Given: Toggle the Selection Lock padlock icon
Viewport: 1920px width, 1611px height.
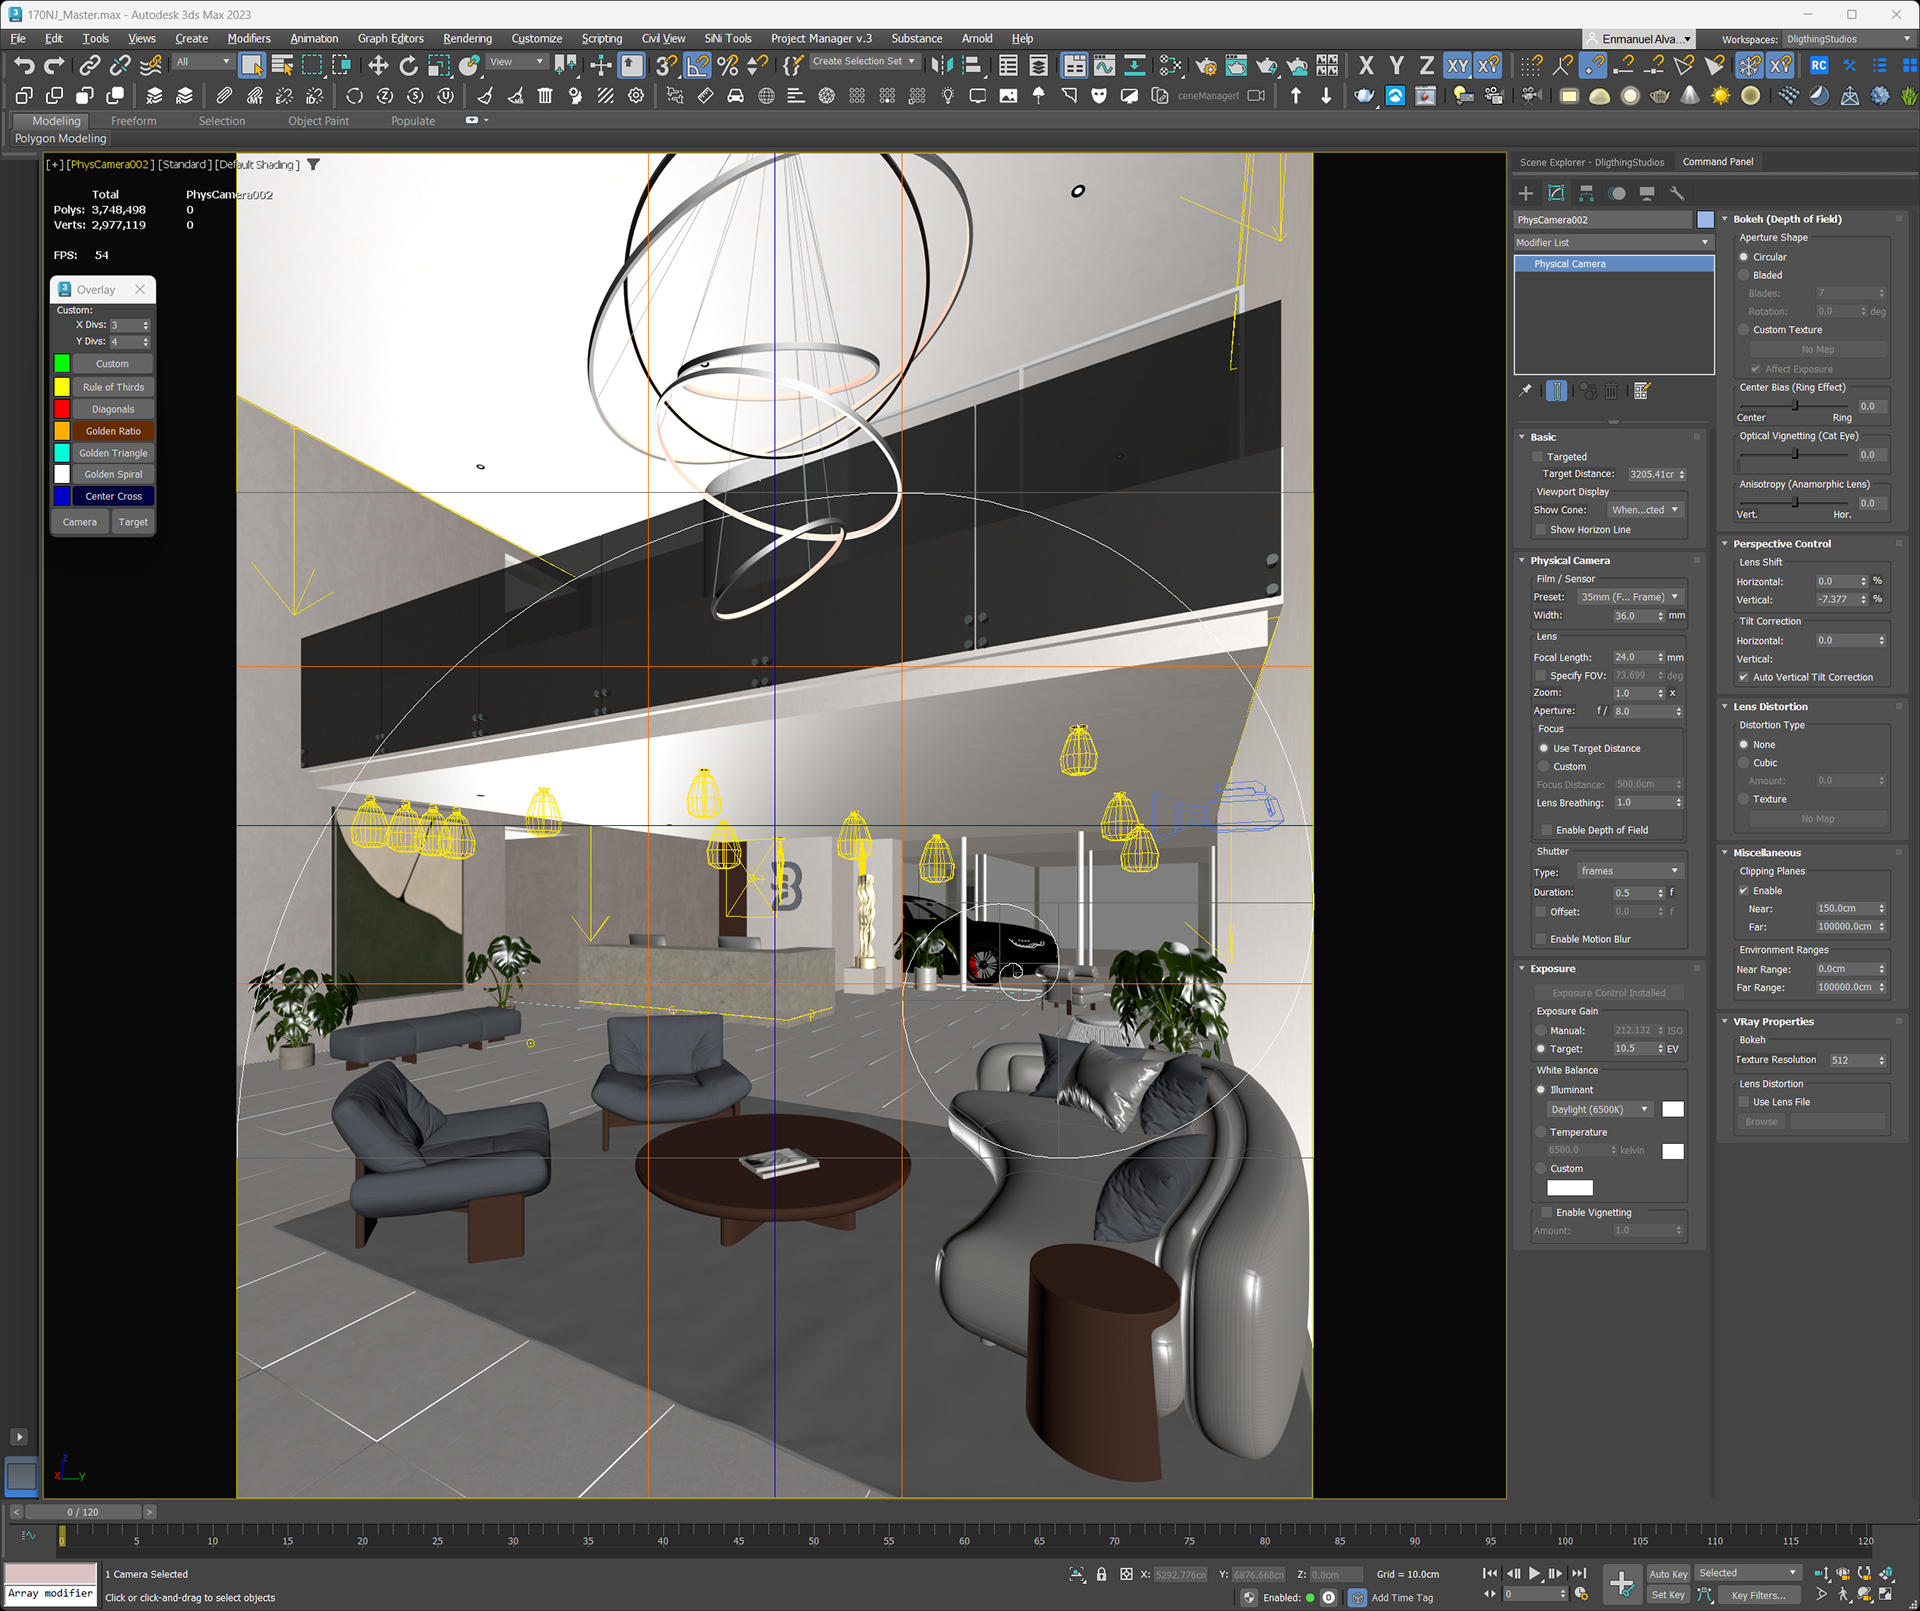Looking at the screenshot, I should 1101,1574.
